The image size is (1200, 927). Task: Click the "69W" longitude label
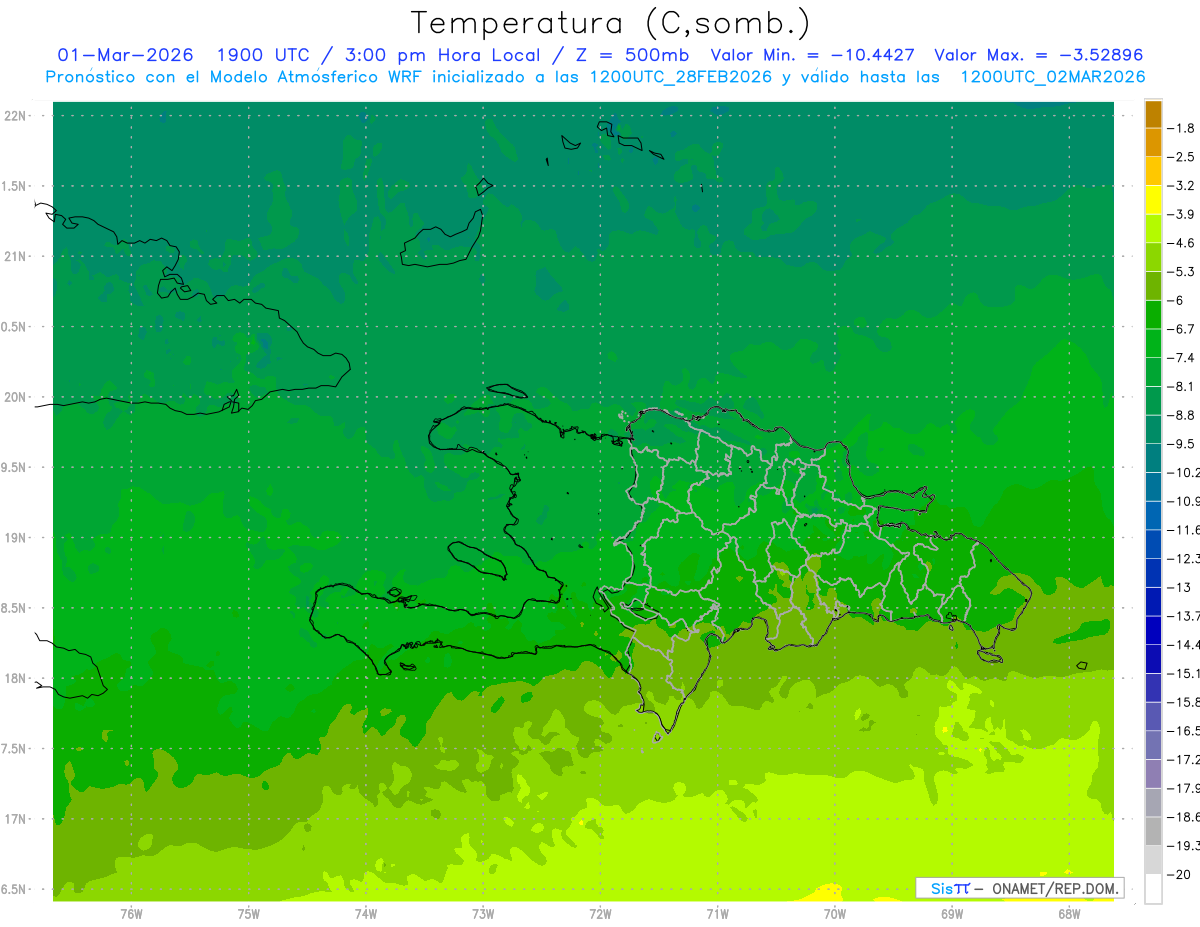point(952,914)
